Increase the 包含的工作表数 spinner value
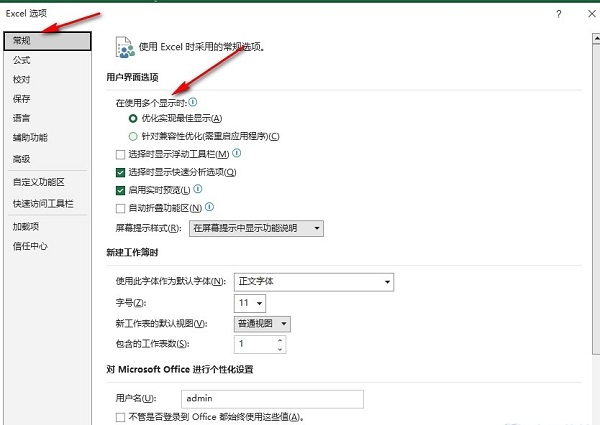The height and width of the screenshot is (425, 600). tap(281, 340)
